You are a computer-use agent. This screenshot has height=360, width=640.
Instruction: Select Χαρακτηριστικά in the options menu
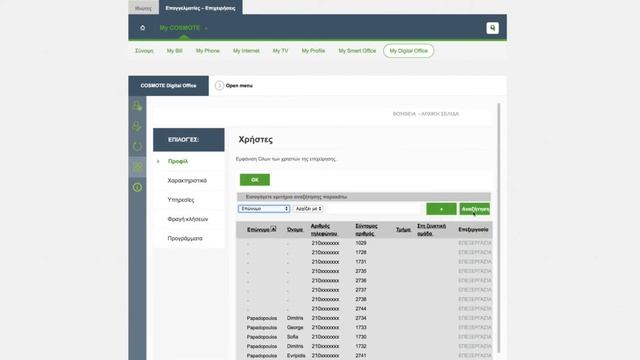(187, 180)
